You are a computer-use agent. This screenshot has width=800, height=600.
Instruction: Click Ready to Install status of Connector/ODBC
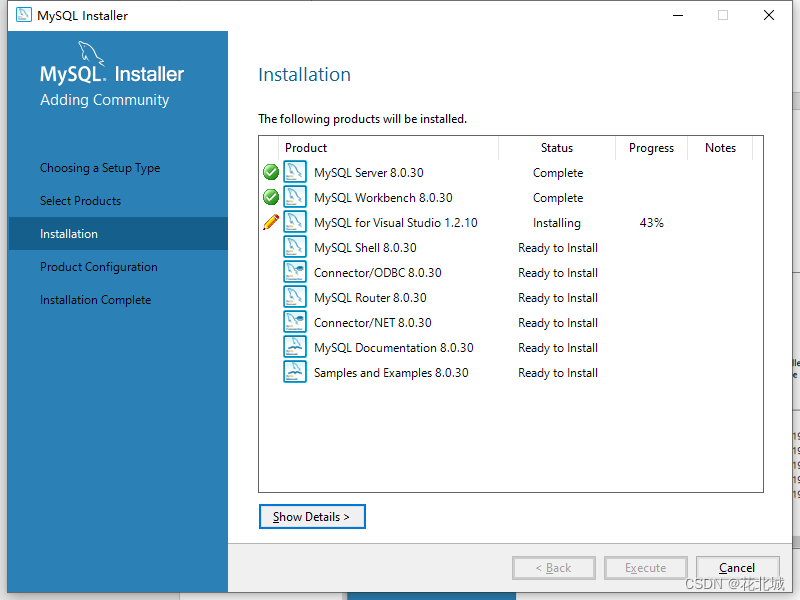pyautogui.click(x=558, y=273)
